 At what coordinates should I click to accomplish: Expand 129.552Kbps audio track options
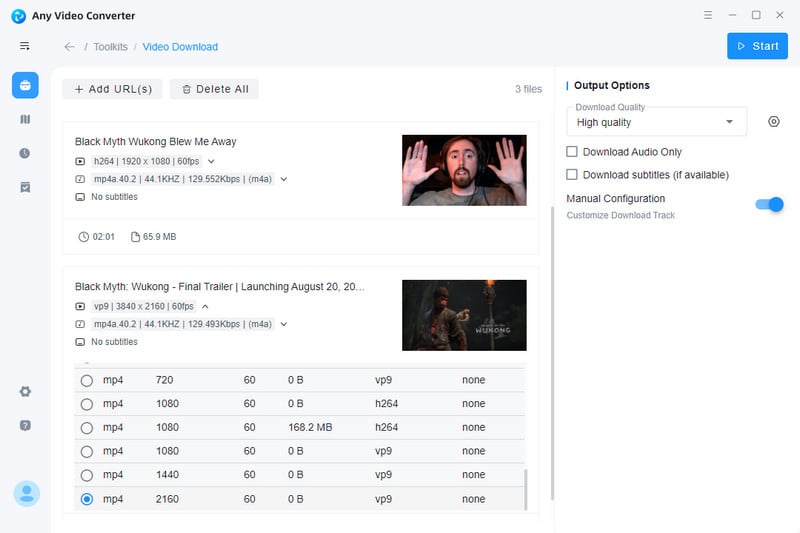pos(284,179)
